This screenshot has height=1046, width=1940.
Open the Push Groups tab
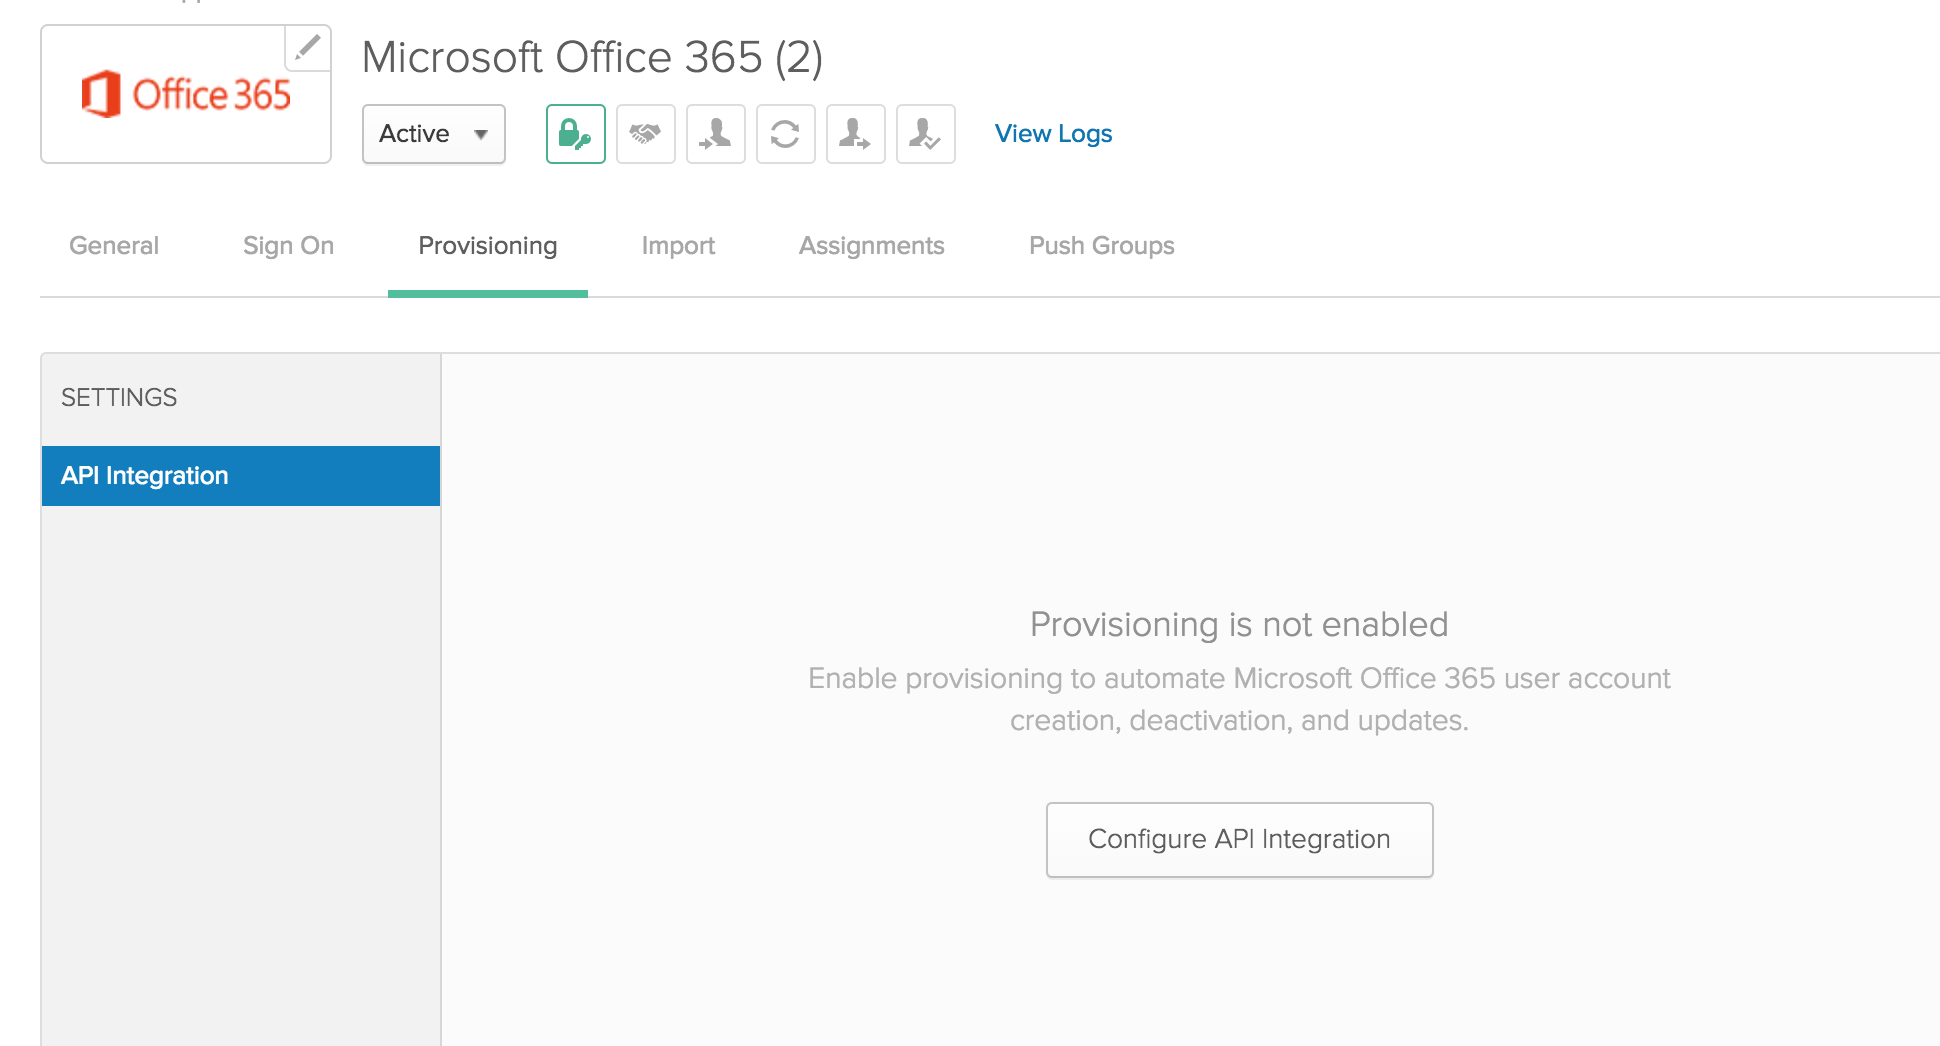point(1101,246)
